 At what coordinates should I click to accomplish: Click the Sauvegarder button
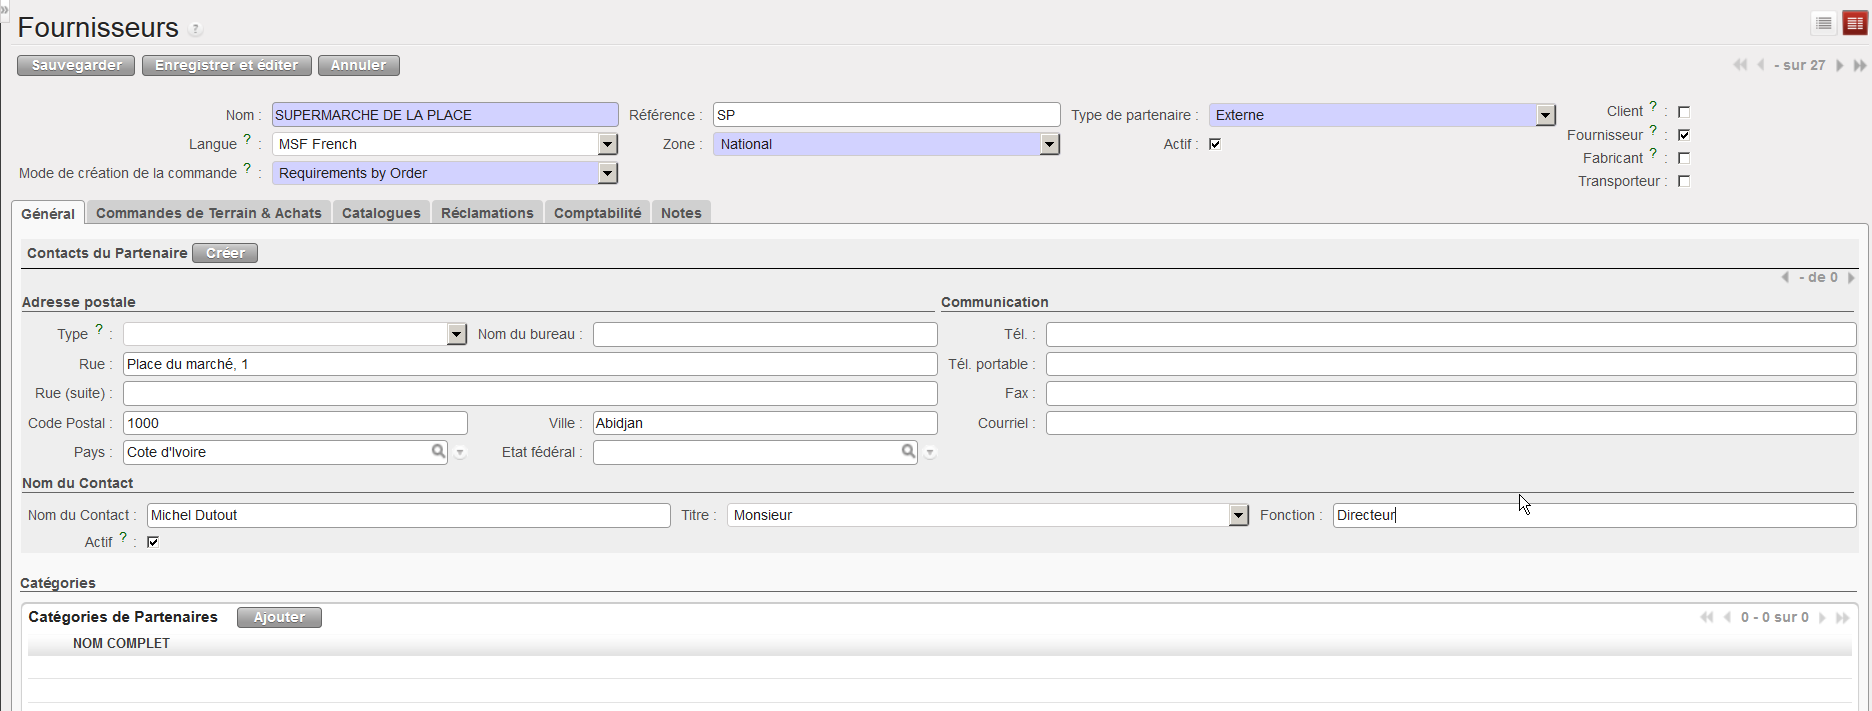[76, 65]
